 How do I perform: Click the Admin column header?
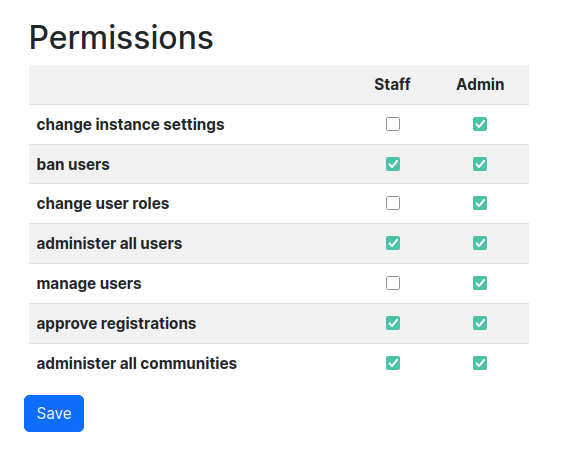pos(480,84)
